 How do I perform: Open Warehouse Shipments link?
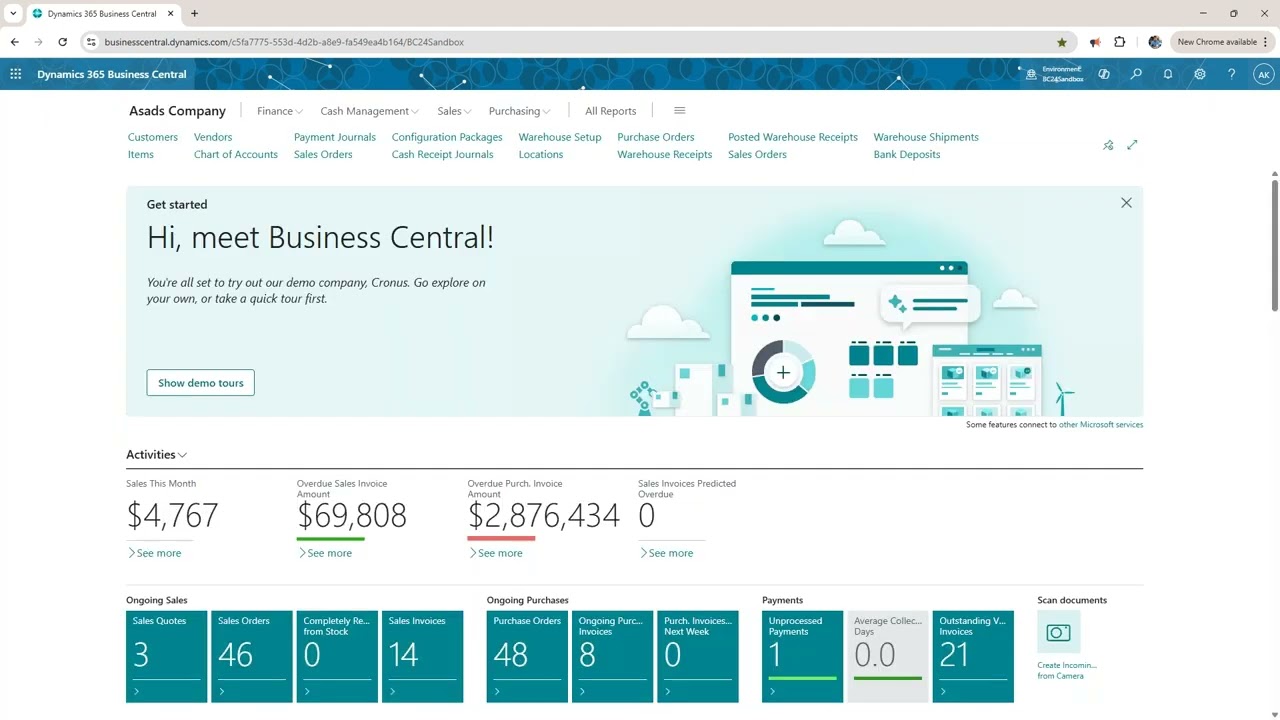tap(926, 137)
